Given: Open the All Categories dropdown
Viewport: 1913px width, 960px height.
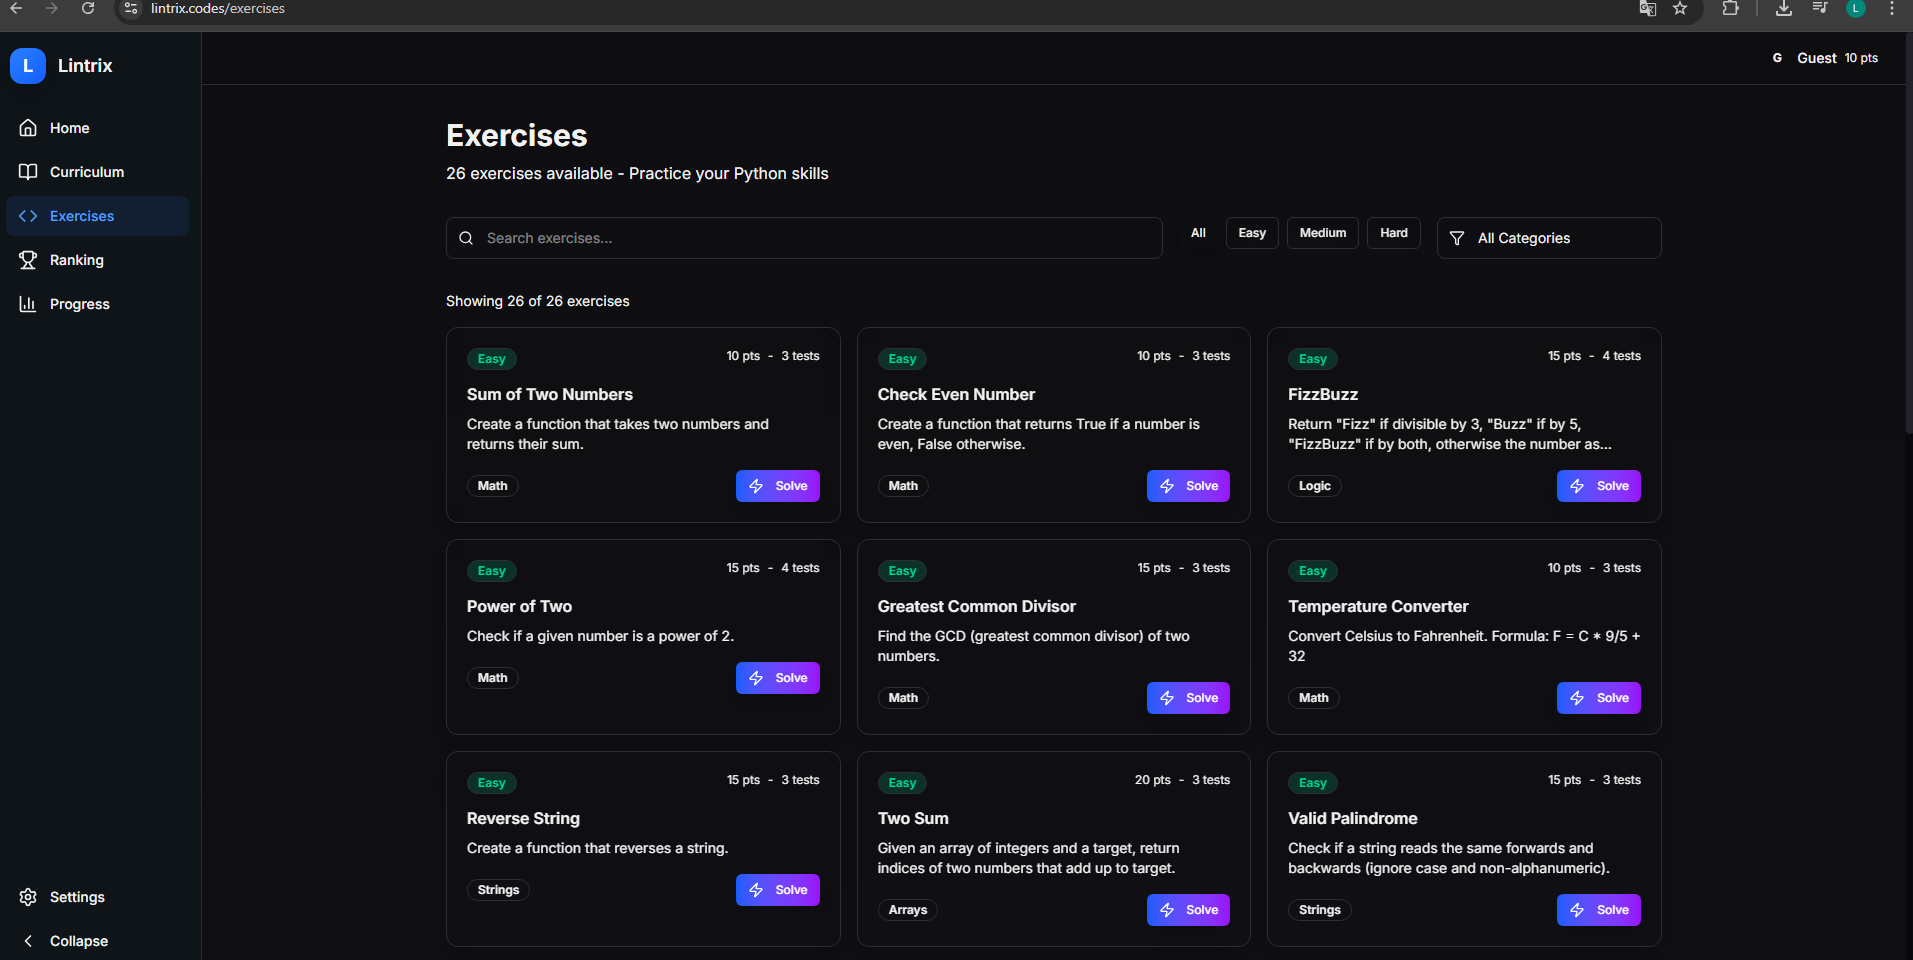Looking at the screenshot, I should coord(1548,238).
